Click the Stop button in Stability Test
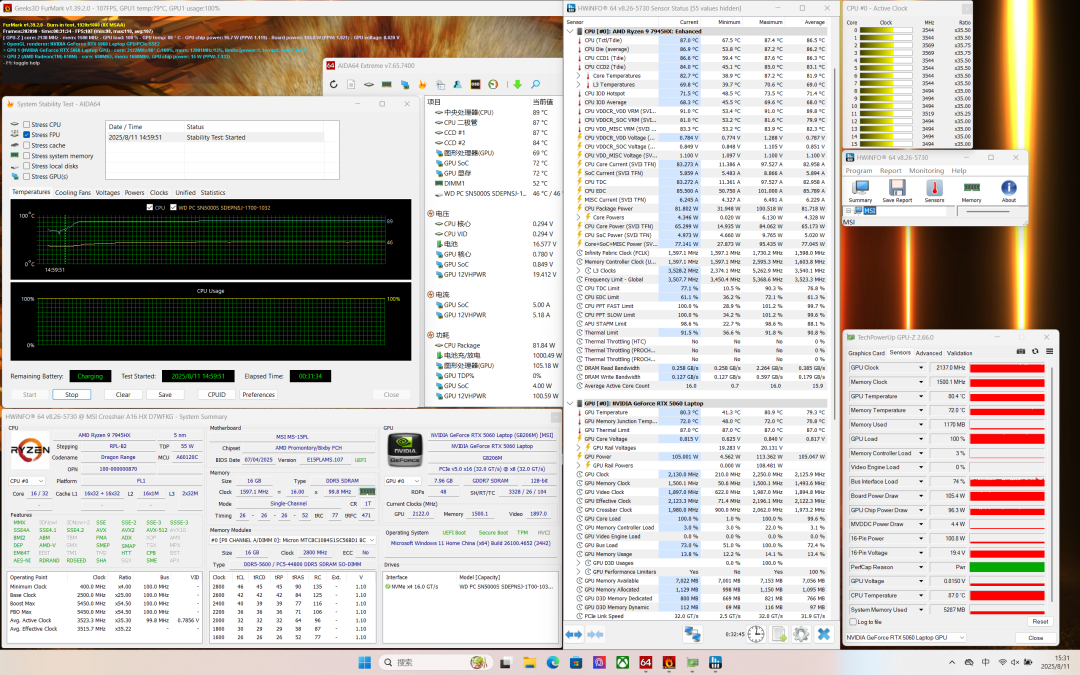This screenshot has width=1080, height=675. [72, 395]
